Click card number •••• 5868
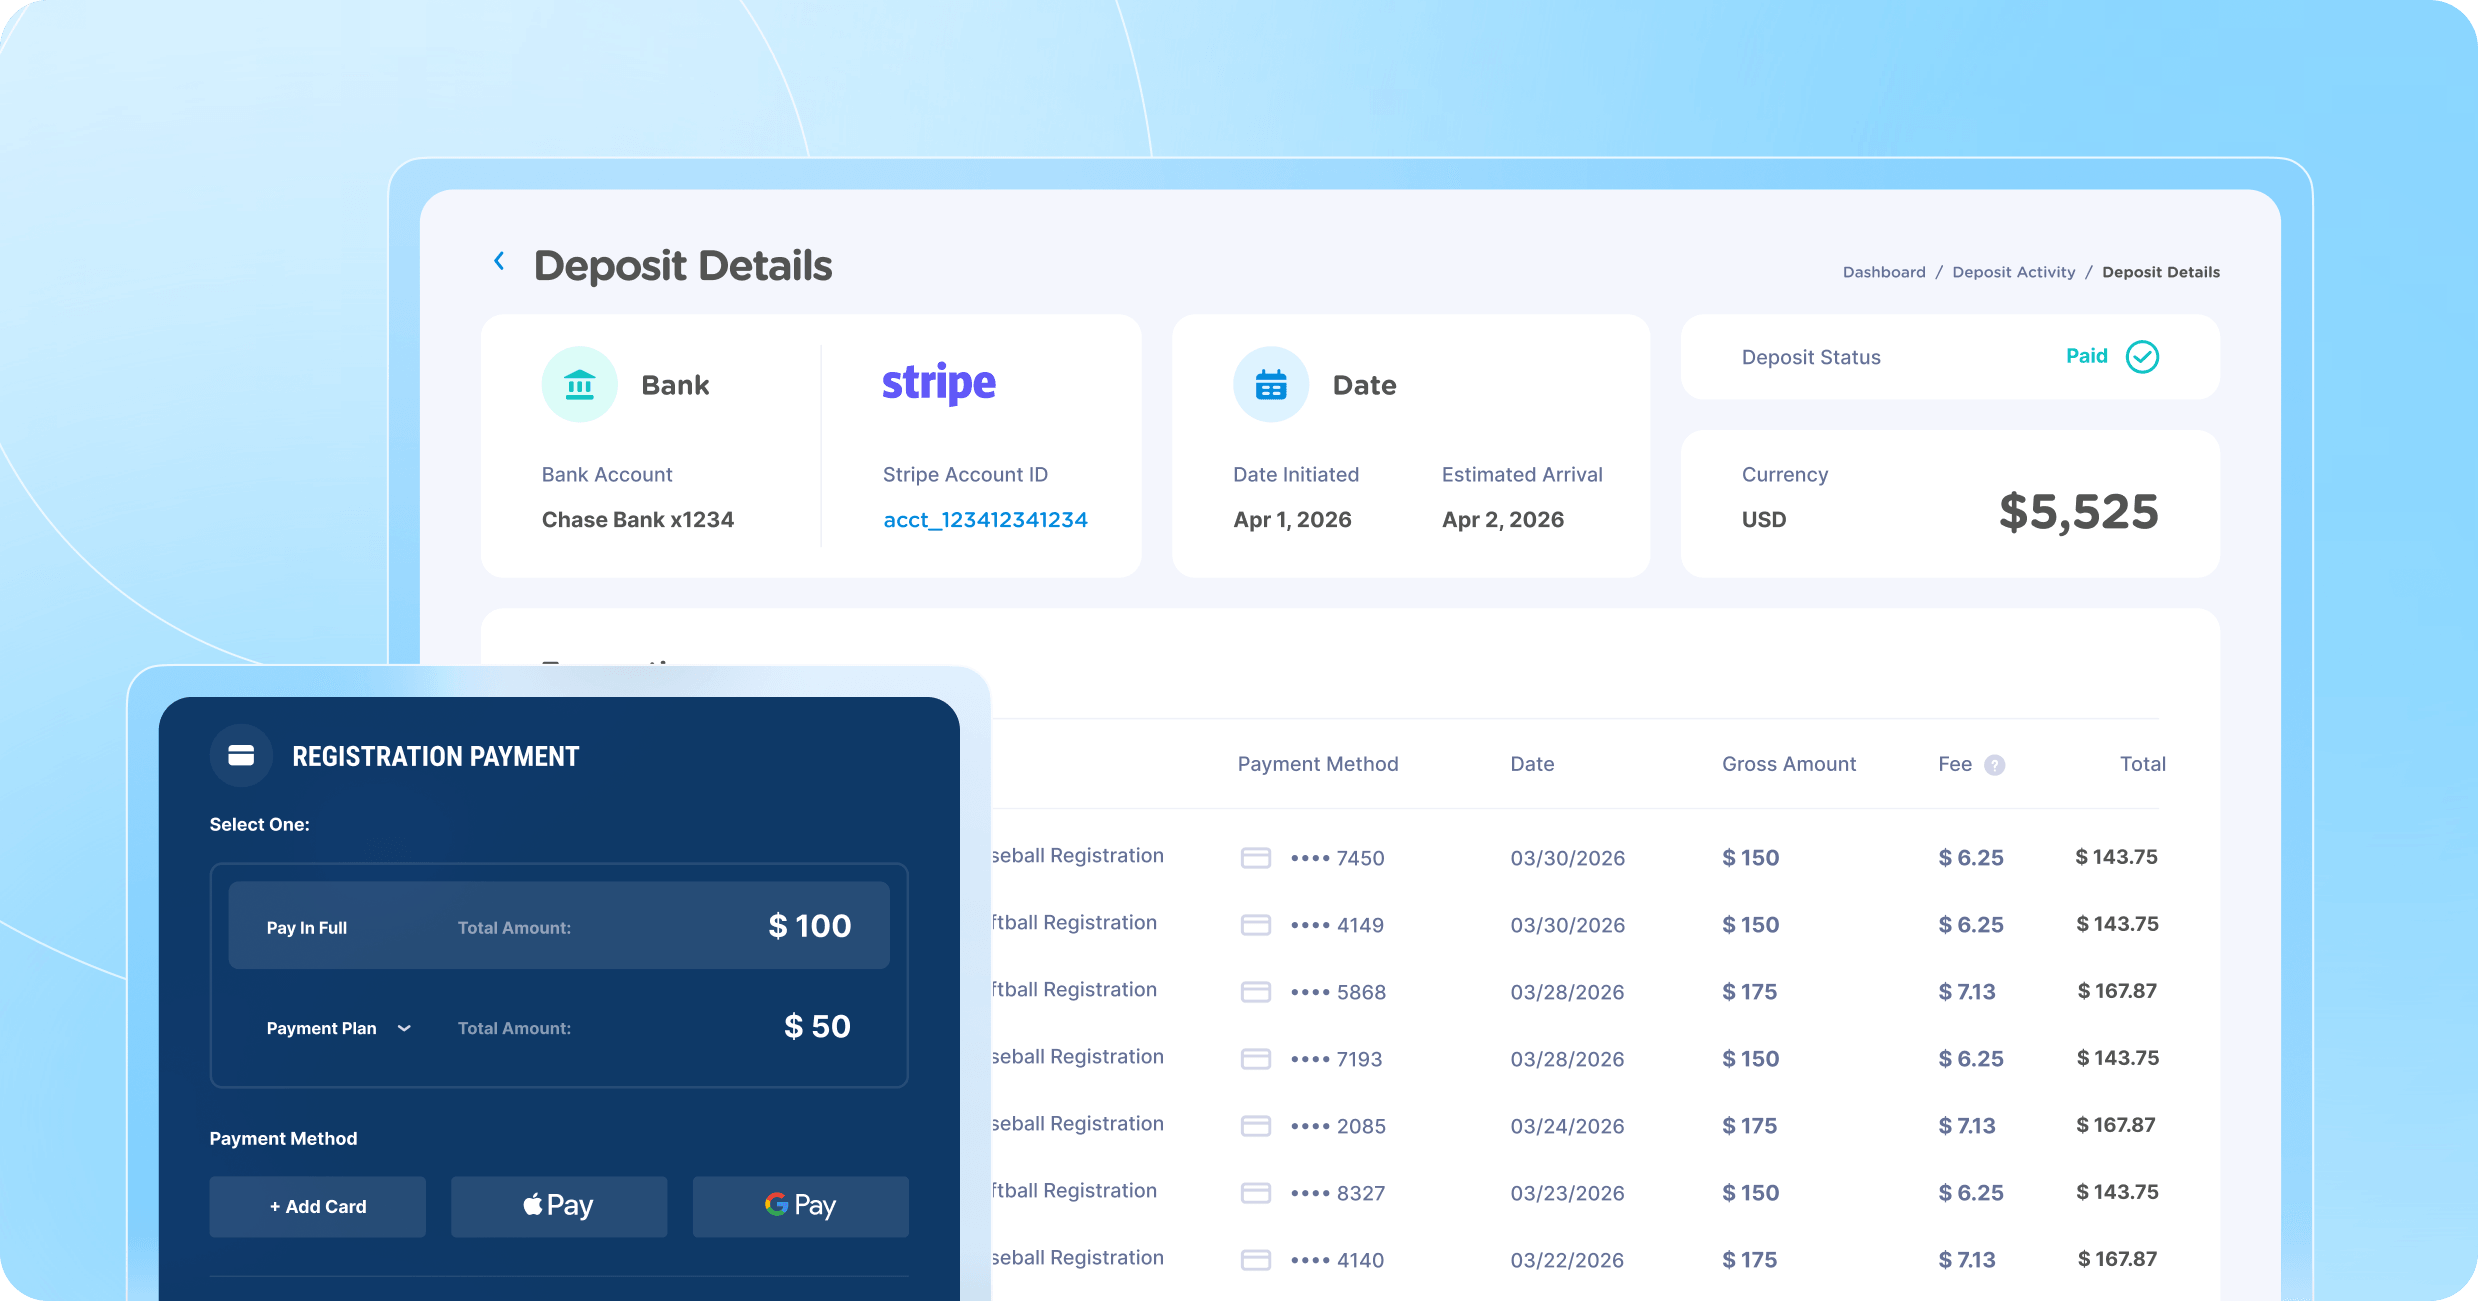The width and height of the screenshot is (2478, 1301). 1338,992
